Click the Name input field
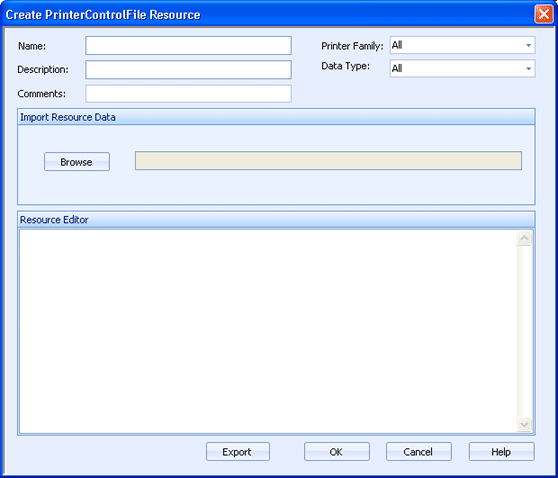Viewport: 558px width, 478px height. [188, 46]
